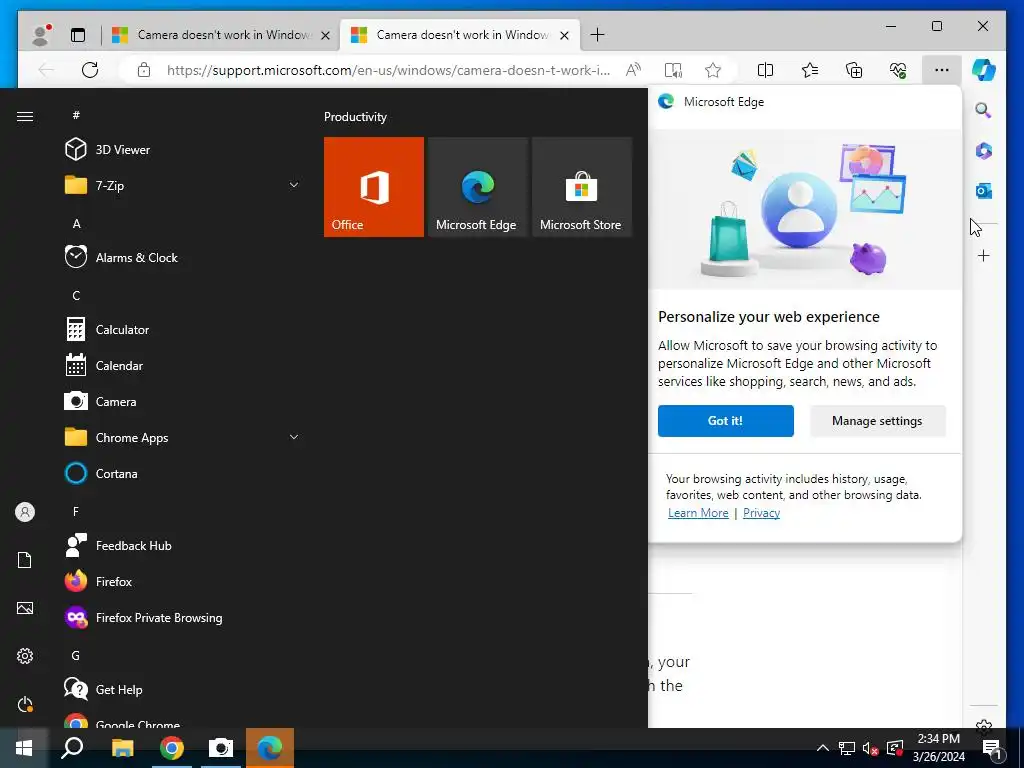
Task: Open the Edge profile icon
Action: pos(41,35)
